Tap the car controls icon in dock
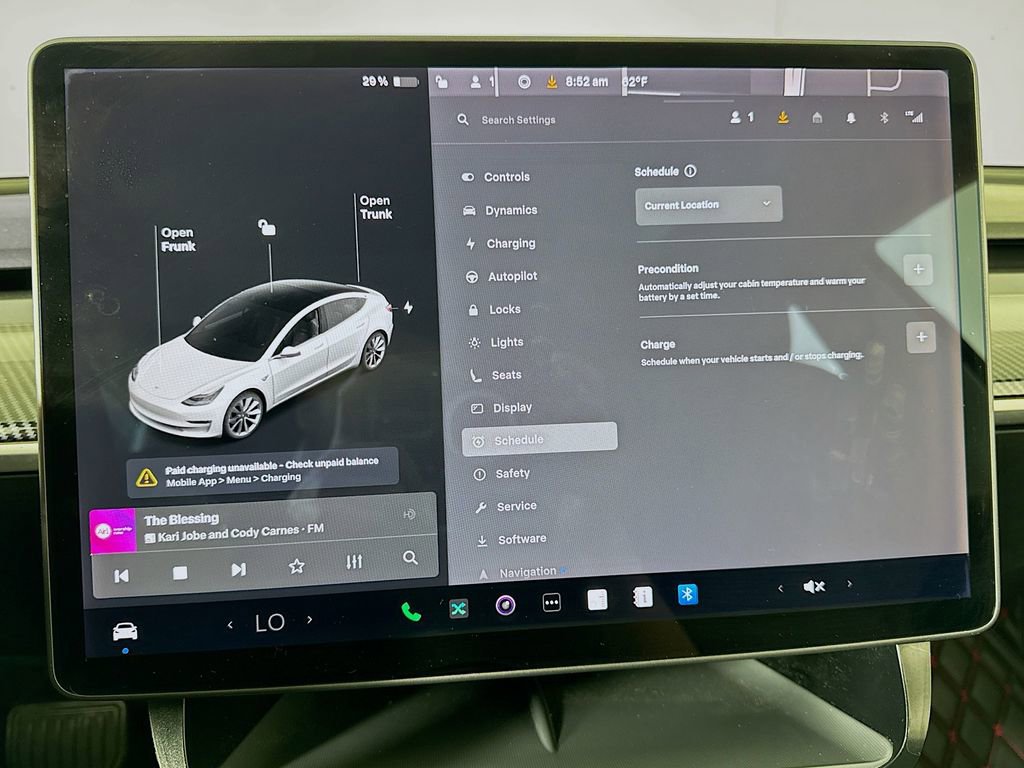 (x=125, y=632)
